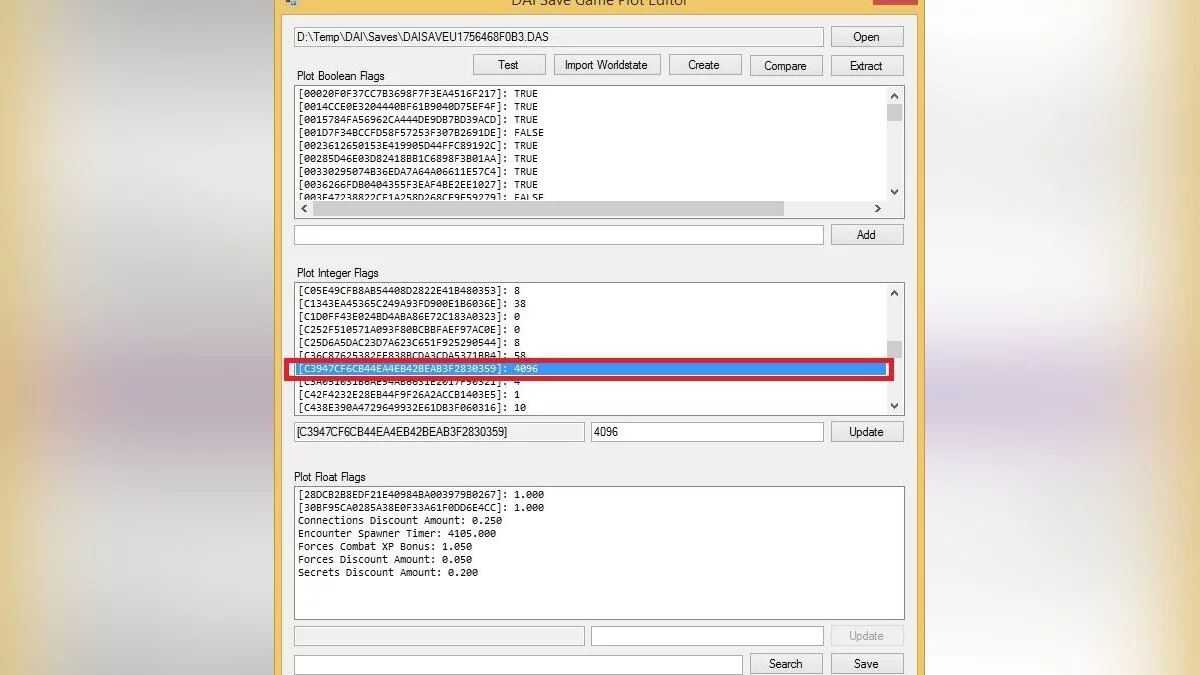Click the integer value field showing 4096
The width and height of the screenshot is (1200, 675).
coord(706,432)
